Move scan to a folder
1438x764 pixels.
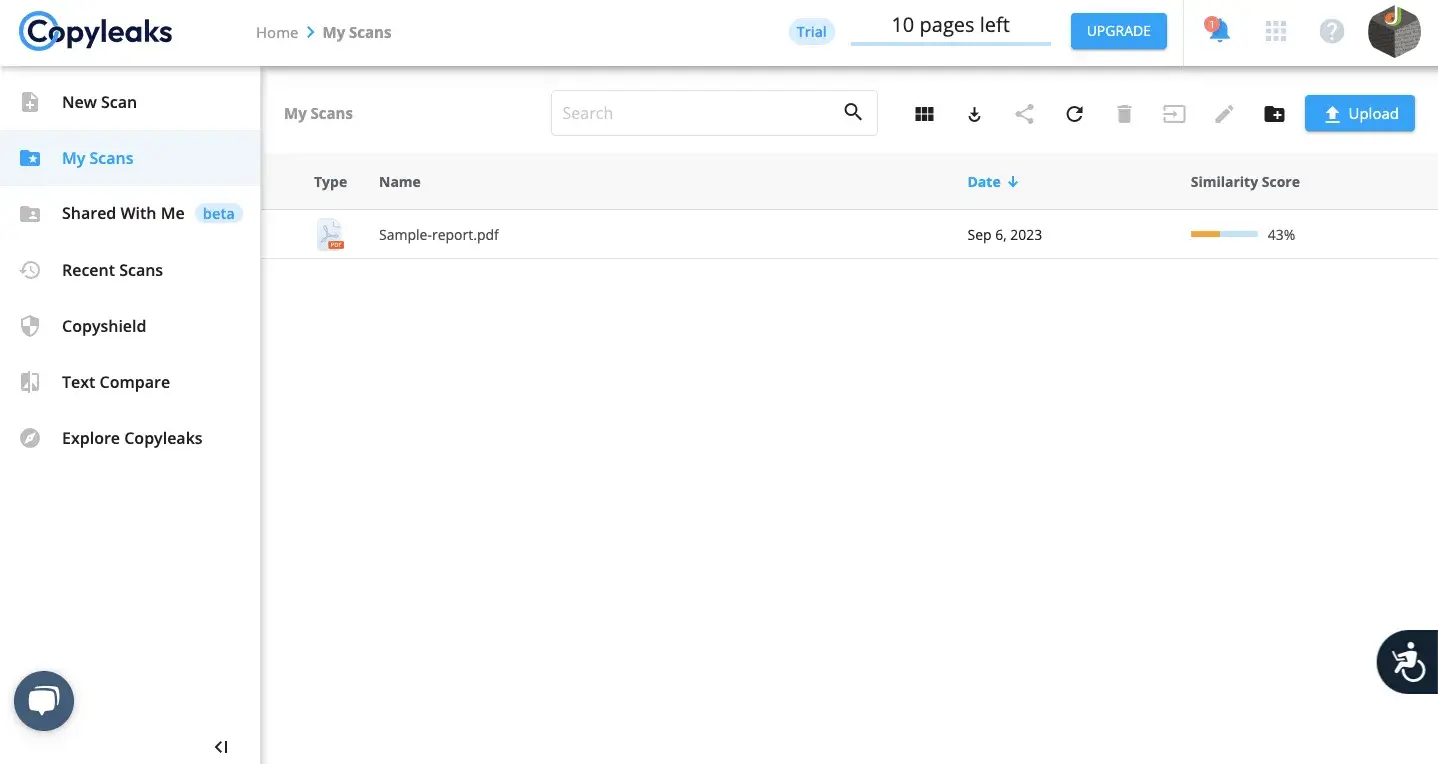pyautogui.click(x=1173, y=113)
